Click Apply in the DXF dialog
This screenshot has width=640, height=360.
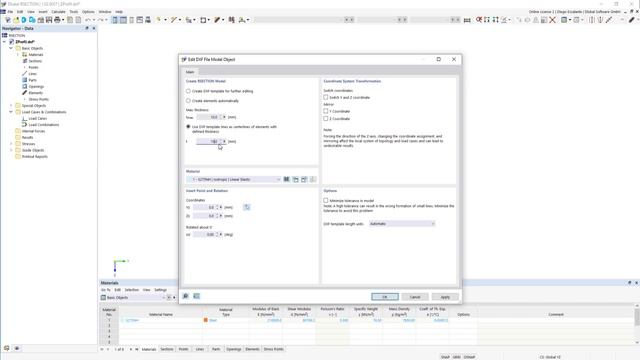point(445,297)
